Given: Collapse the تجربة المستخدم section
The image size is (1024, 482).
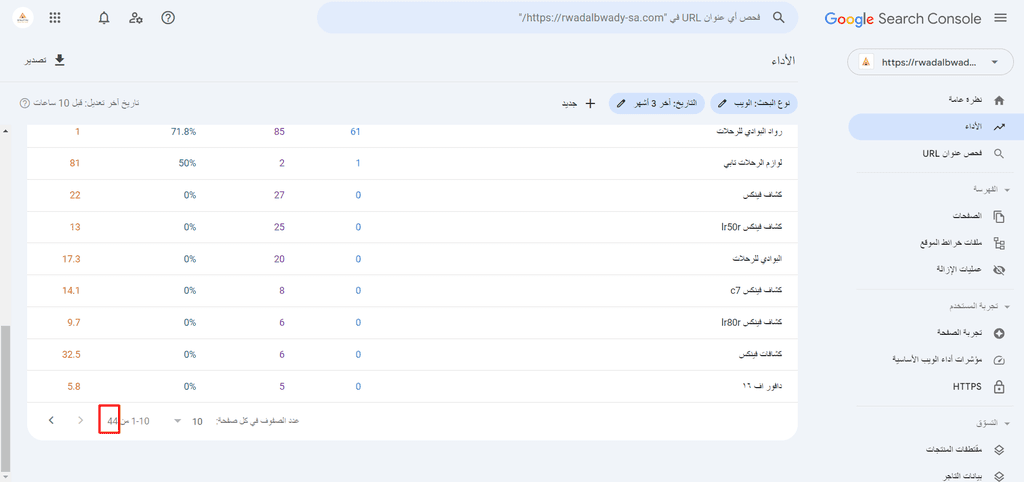Looking at the screenshot, I should [980, 306].
